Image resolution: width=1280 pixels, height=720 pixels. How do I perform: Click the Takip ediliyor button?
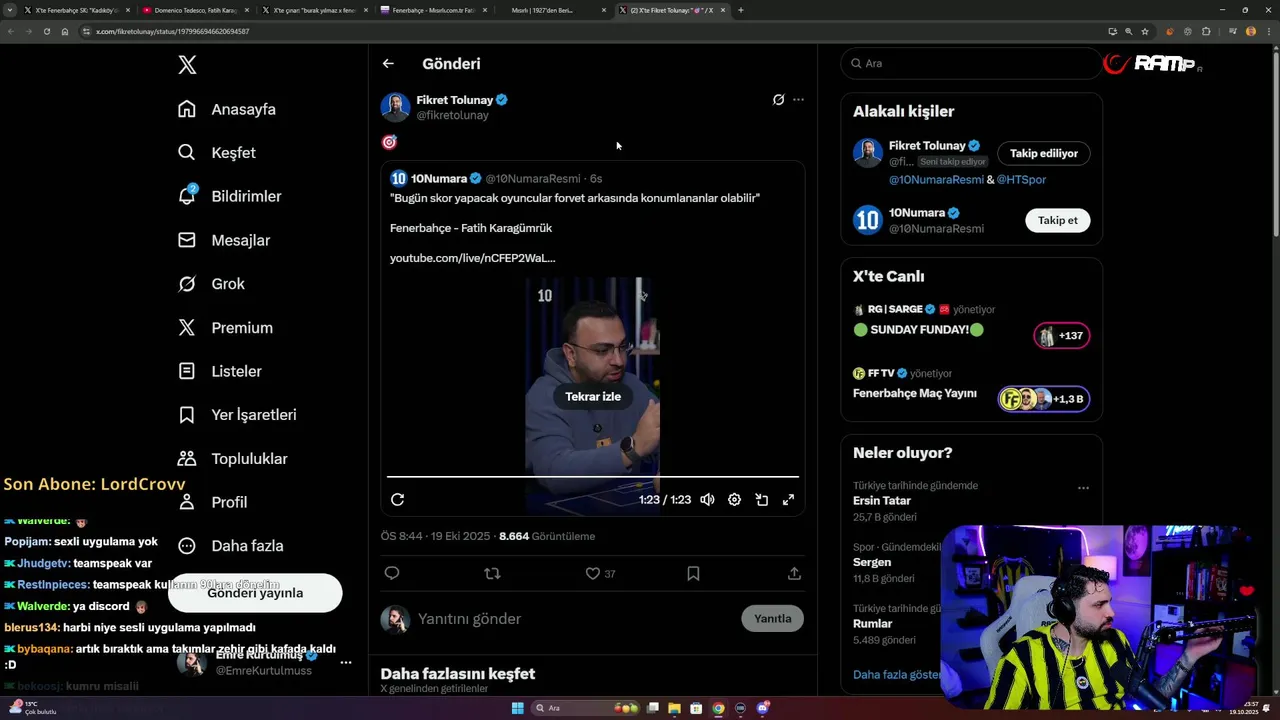[1044, 154]
